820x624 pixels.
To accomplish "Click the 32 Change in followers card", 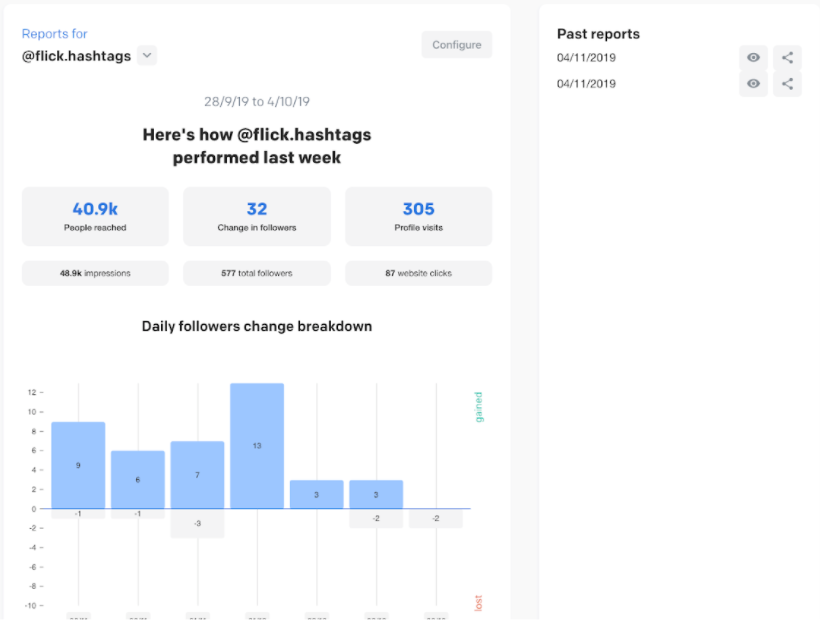I will [257, 216].
